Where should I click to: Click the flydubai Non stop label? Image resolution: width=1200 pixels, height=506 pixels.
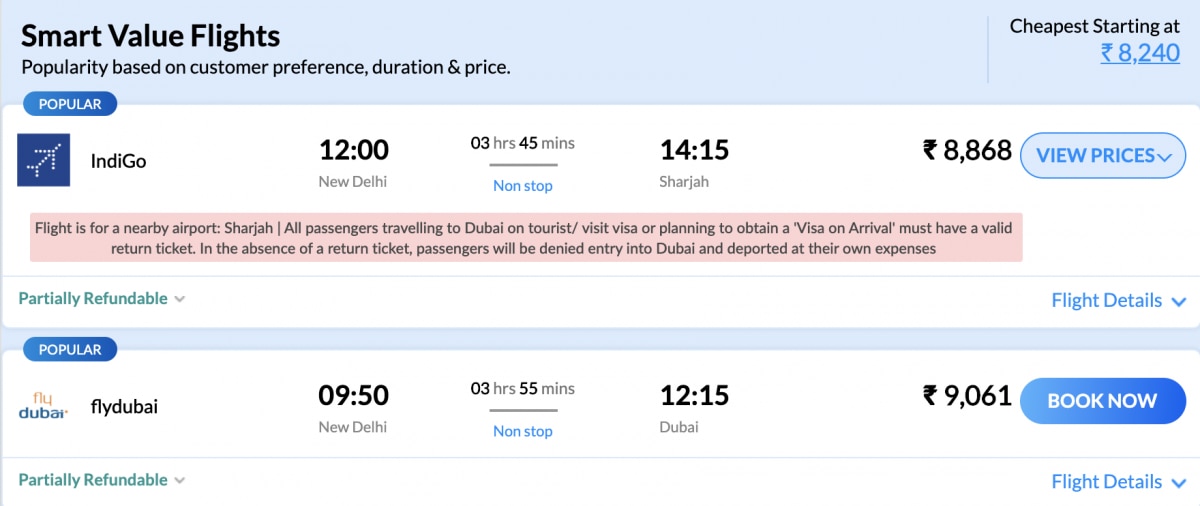[x=522, y=432]
